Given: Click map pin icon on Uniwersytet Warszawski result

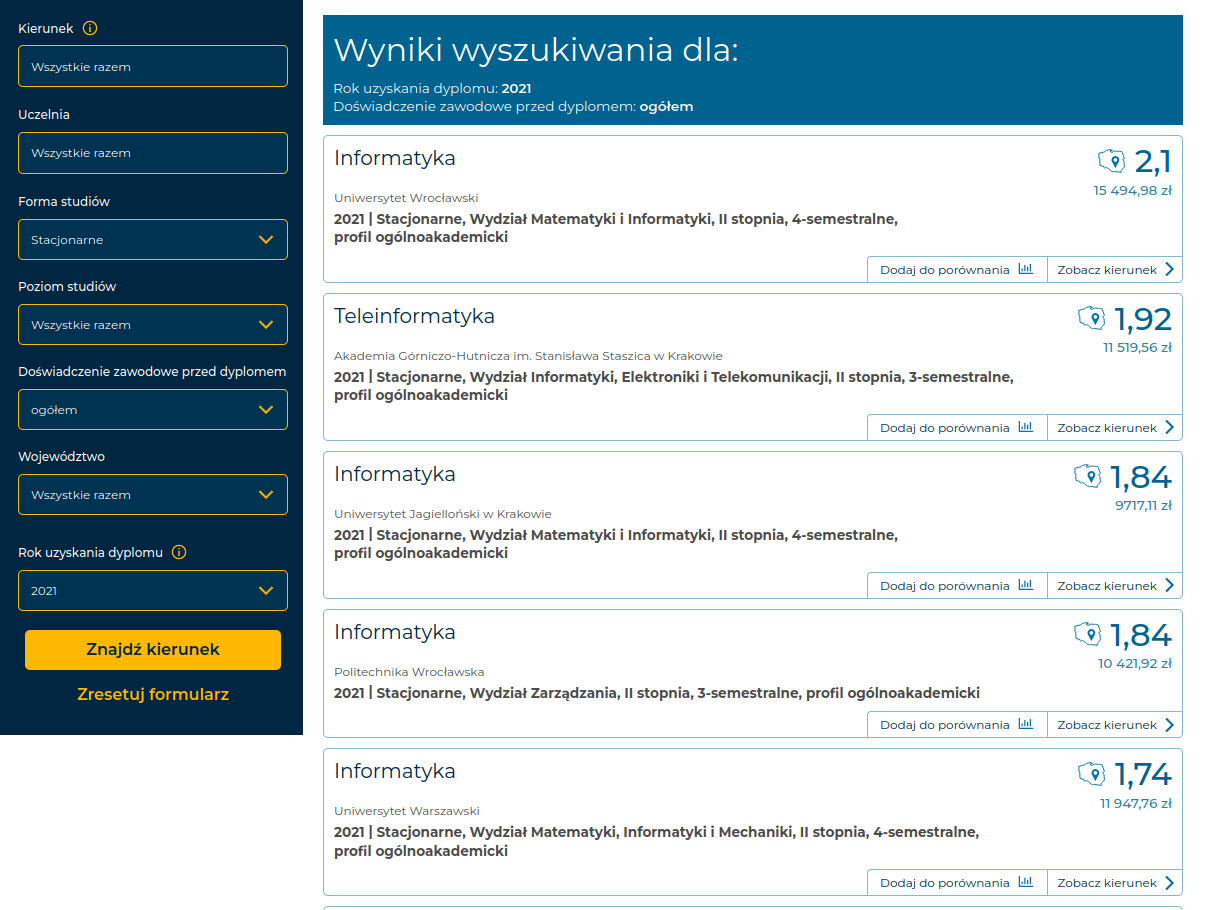Looking at the screenshot, I should pos(1091,773).
